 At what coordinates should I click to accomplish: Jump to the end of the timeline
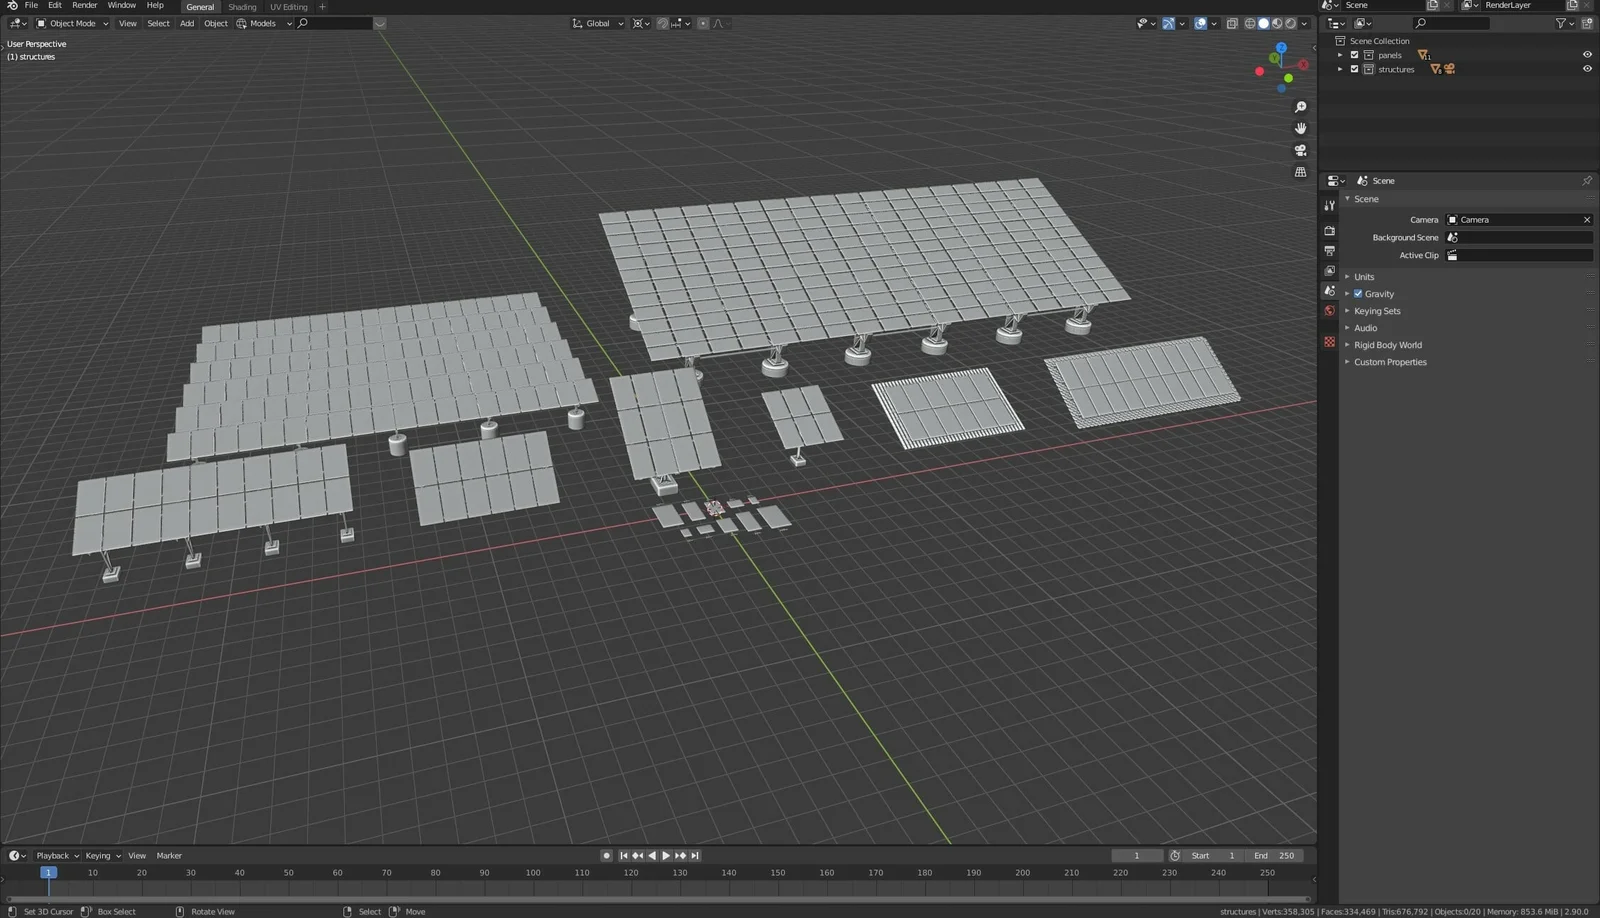tap(695, 855)
